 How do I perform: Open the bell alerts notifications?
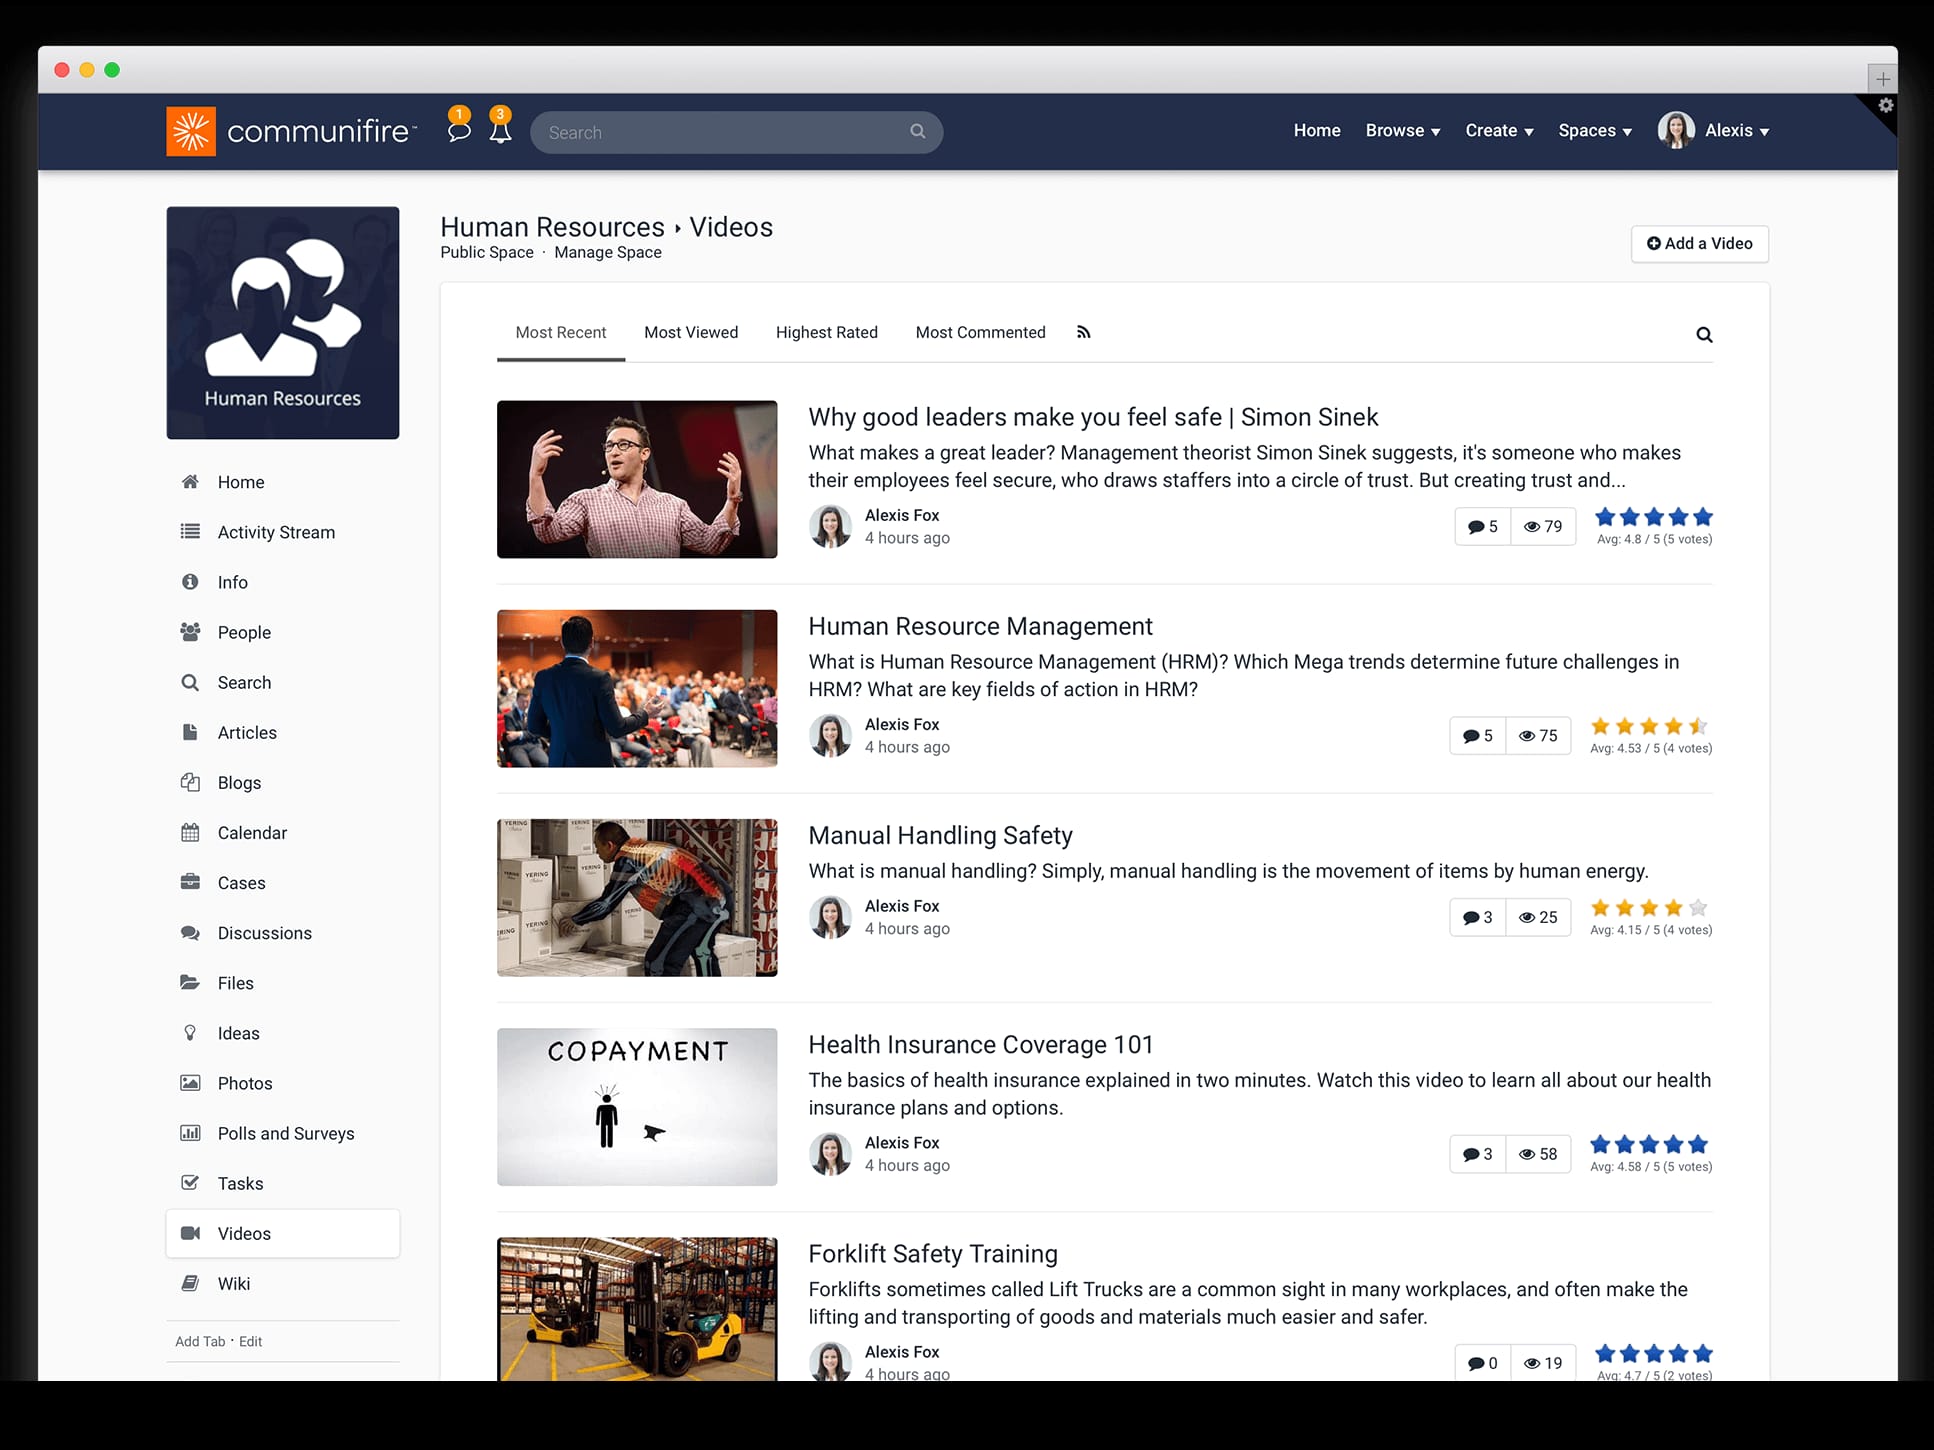[x=500, y=130]
